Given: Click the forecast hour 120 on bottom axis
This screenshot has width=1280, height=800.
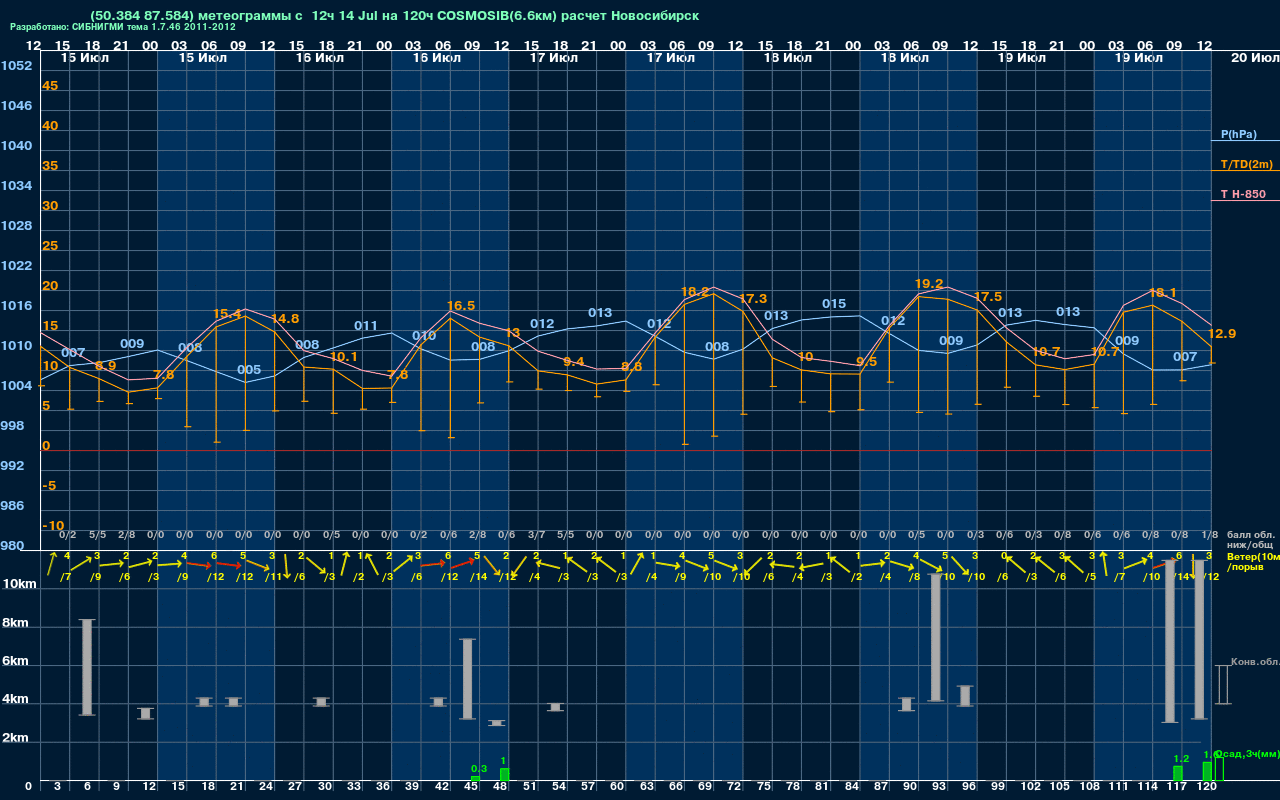Looking at the screenshot, I should [1207, 787].
